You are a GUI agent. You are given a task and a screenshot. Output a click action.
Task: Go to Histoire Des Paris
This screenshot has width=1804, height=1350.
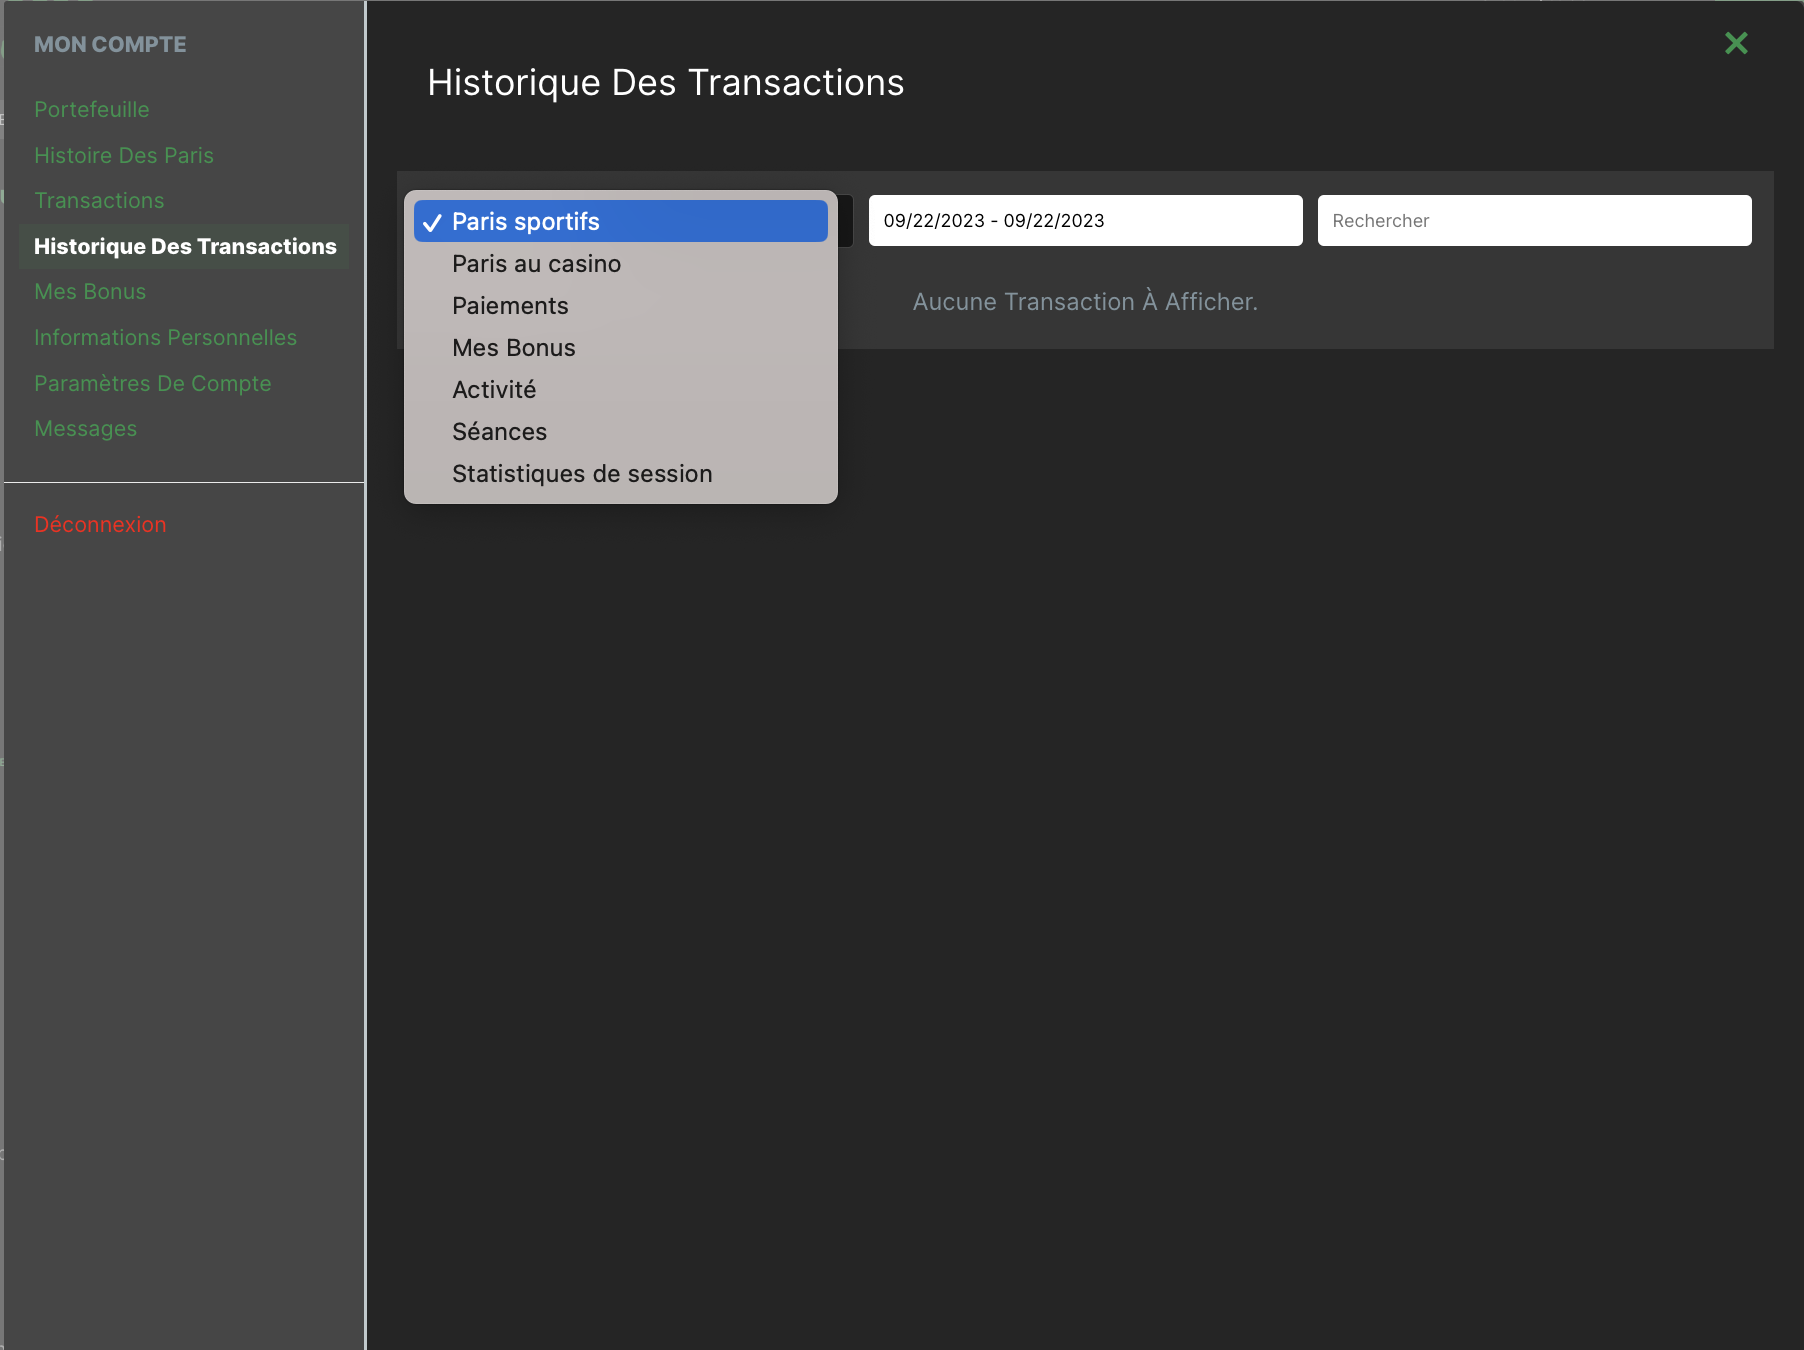[124, 156]
